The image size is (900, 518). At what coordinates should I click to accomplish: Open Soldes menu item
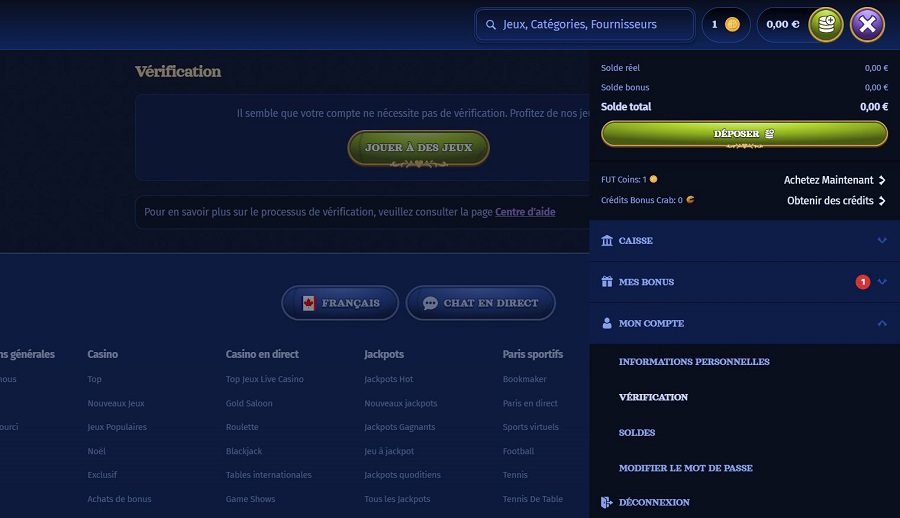tap(637, 433)
